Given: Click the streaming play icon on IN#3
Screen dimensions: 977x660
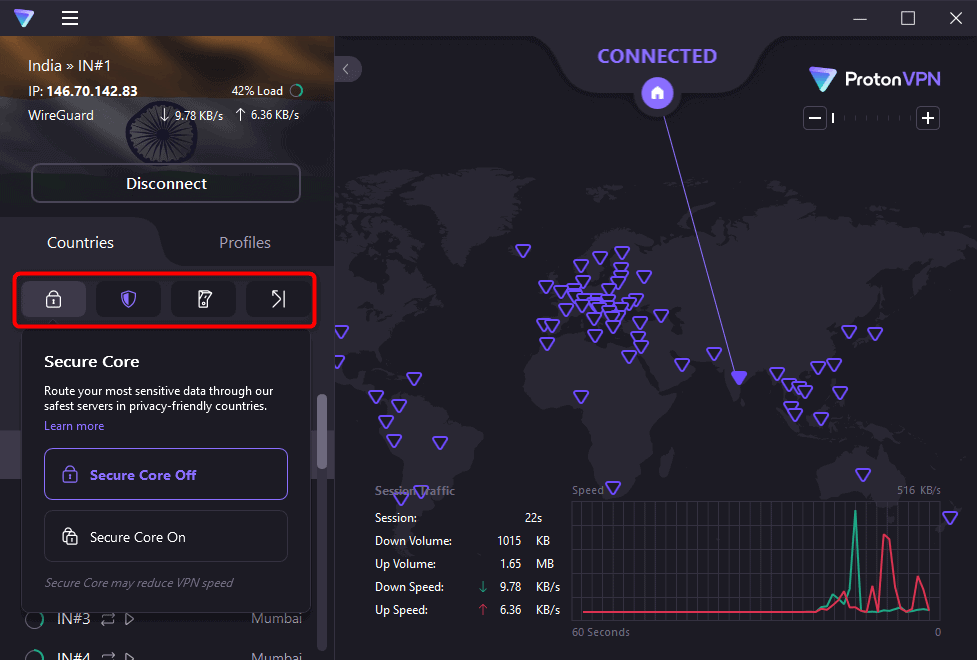Looking at the screenshot, I should (x=129, y=619).
